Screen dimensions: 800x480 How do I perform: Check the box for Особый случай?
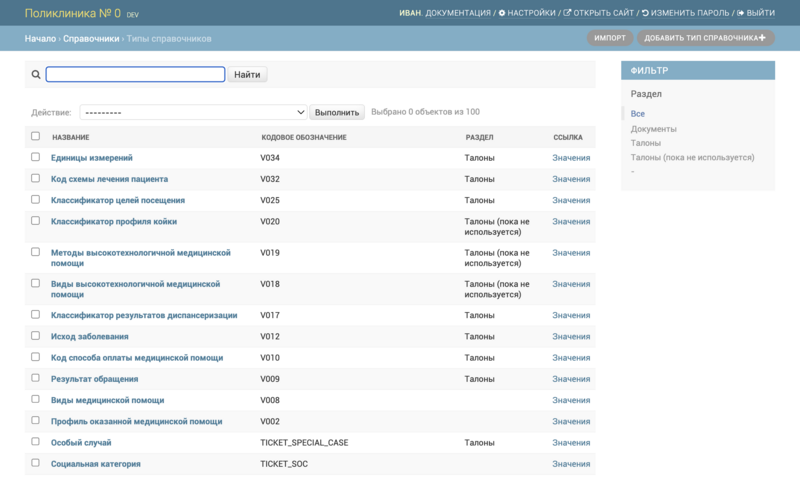pos(35,442)
